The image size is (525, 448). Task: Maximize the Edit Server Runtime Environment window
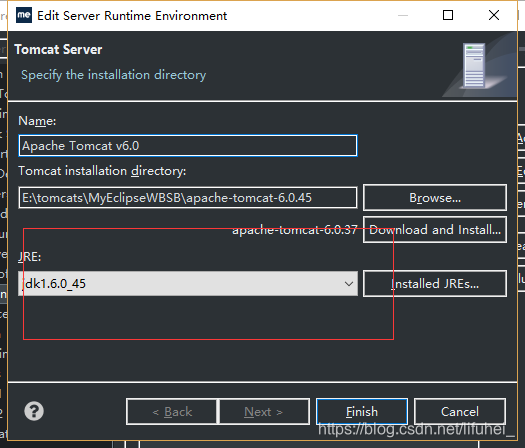click(448, 15)
